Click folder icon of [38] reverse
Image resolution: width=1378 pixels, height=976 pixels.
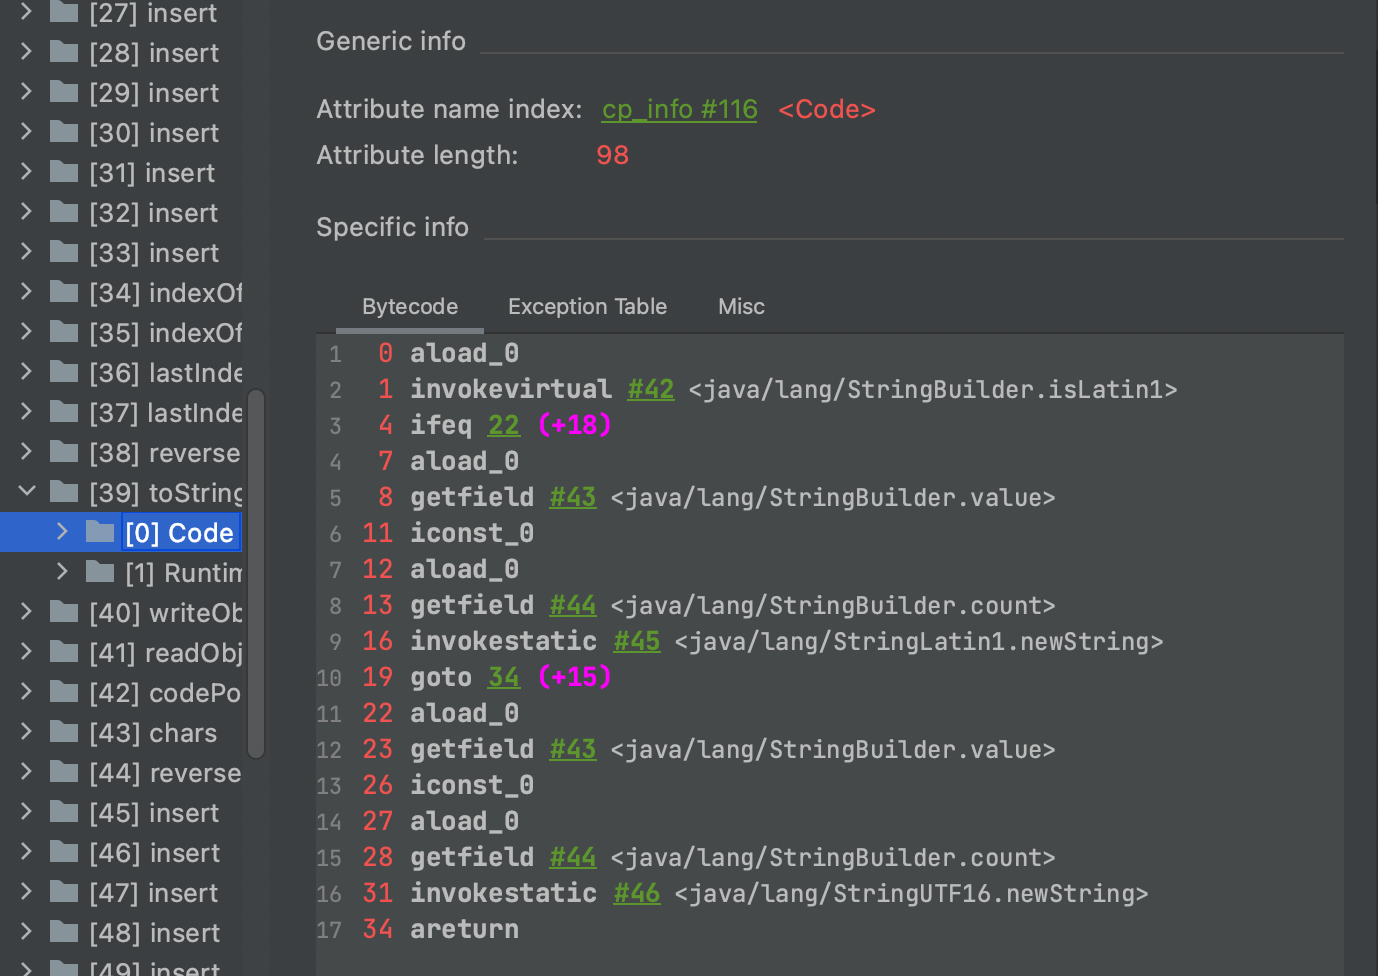pyautogui.click(x=64, y=452)
